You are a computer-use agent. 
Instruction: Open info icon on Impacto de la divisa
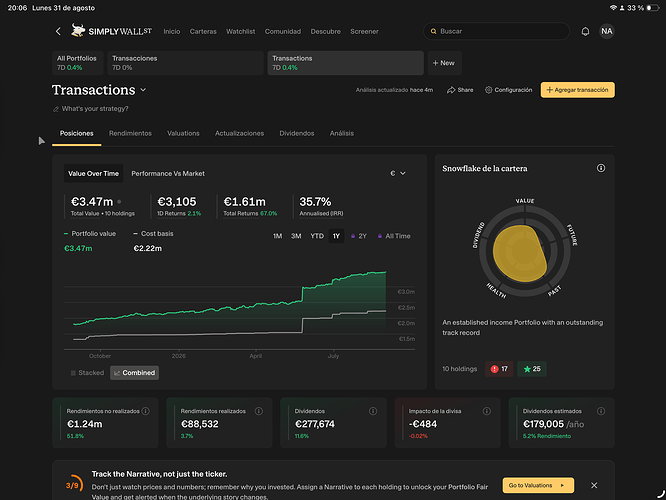coord(487,411)
